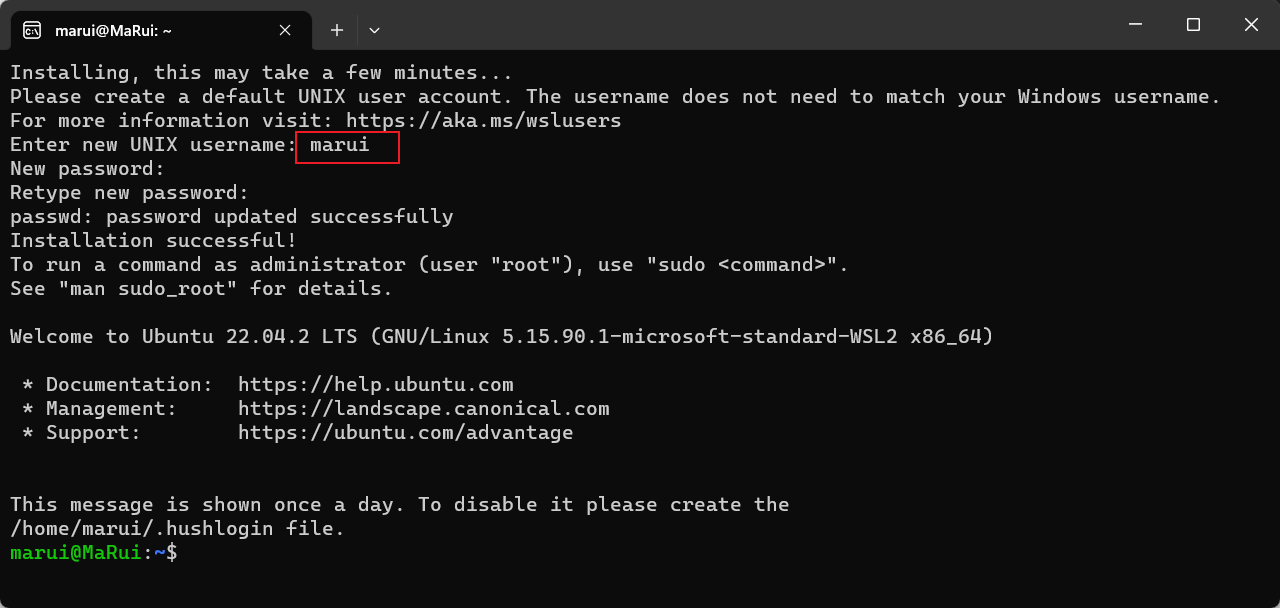Open the https://aka.ms/wslusers link
The width and height of the screenshot is (1280, 608).
point(483,121)
